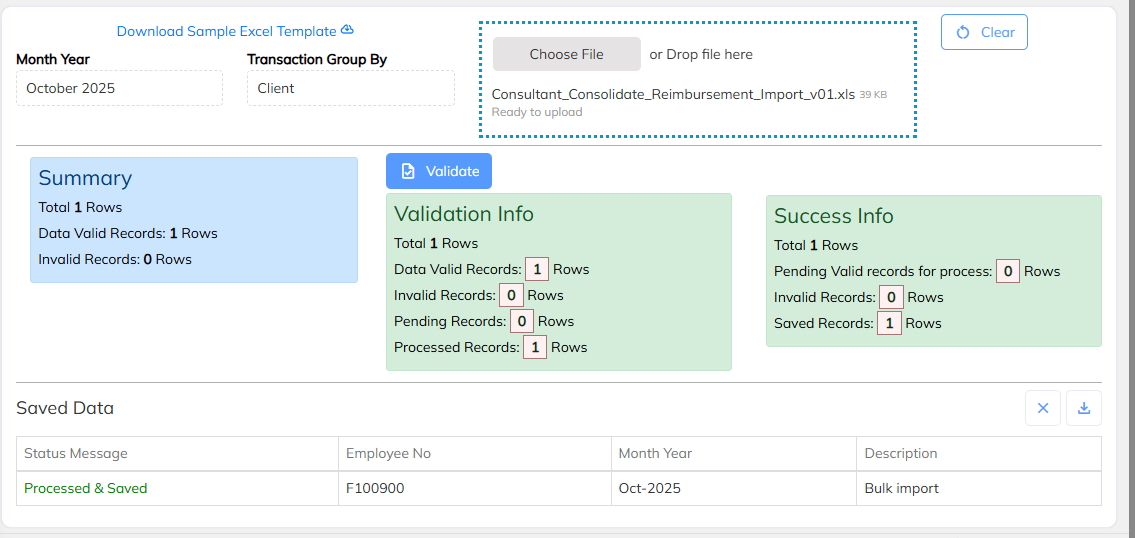
Task: Click employee number F100900 cell
Action: pyautogui.click(x=375, y=489)
